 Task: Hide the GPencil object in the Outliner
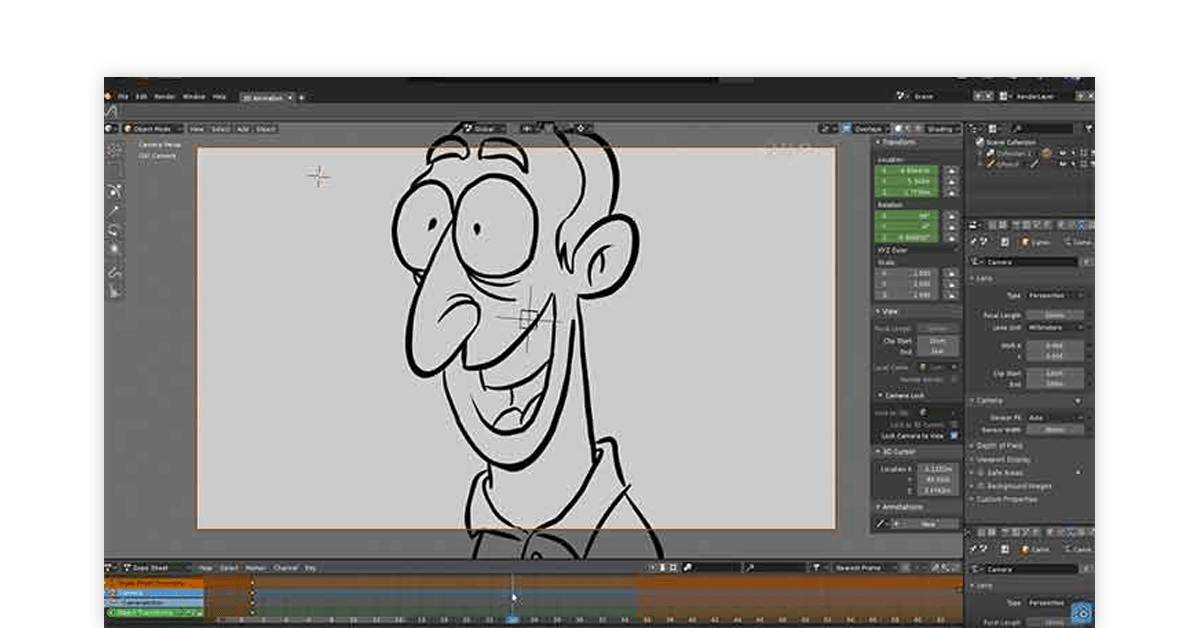[1064, 162]
